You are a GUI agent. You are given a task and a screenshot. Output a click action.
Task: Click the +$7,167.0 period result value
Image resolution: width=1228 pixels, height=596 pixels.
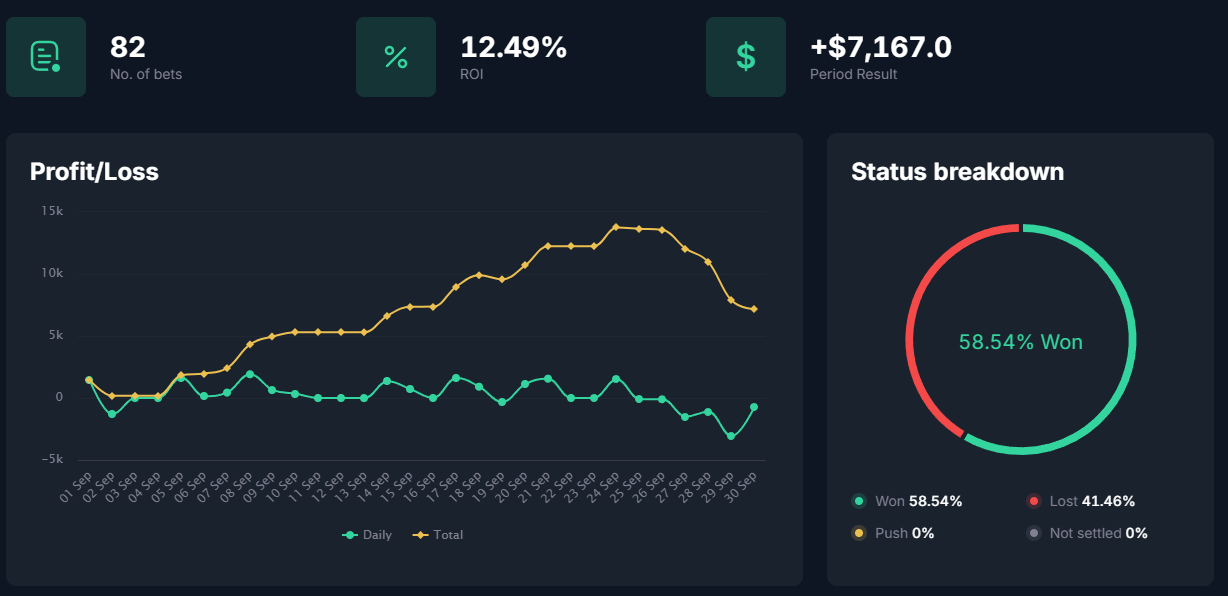point(880,47)
